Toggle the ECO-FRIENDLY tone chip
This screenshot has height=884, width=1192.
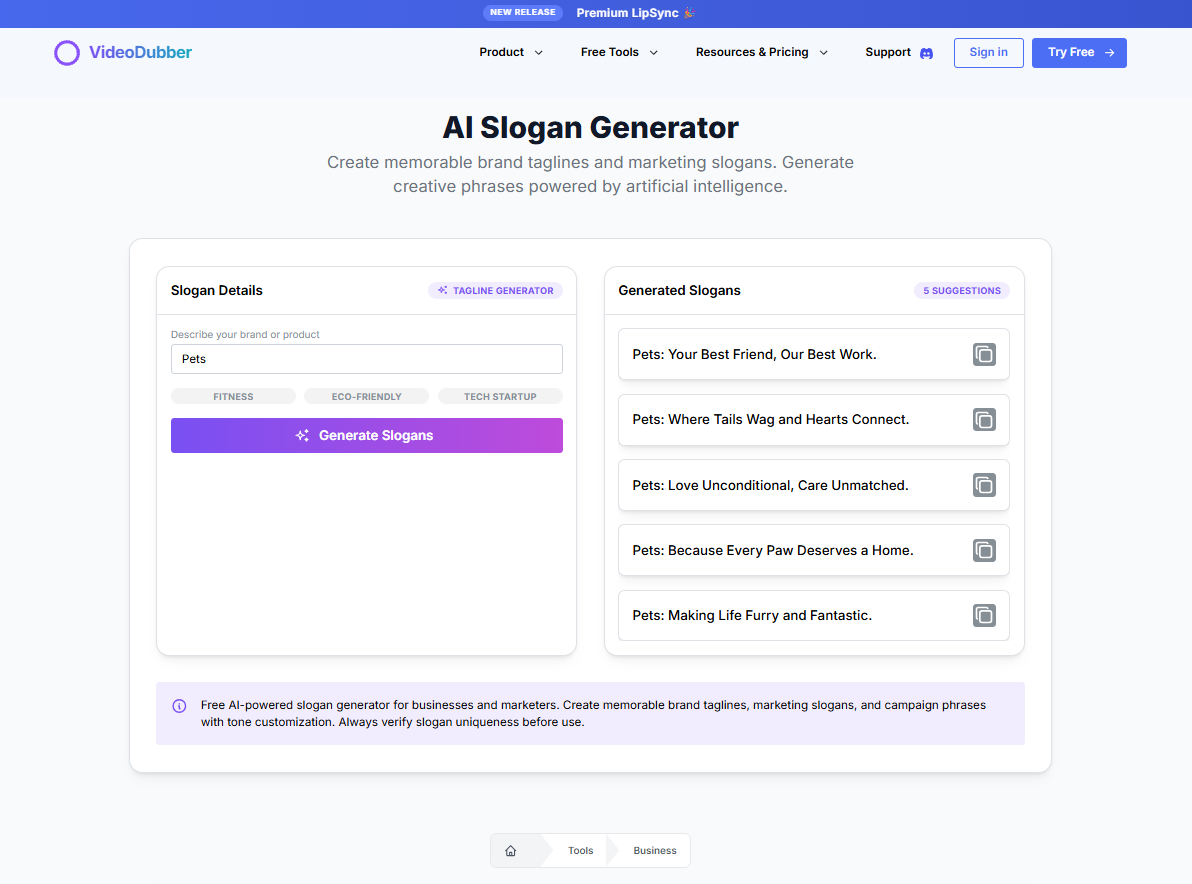pos(366,396)
